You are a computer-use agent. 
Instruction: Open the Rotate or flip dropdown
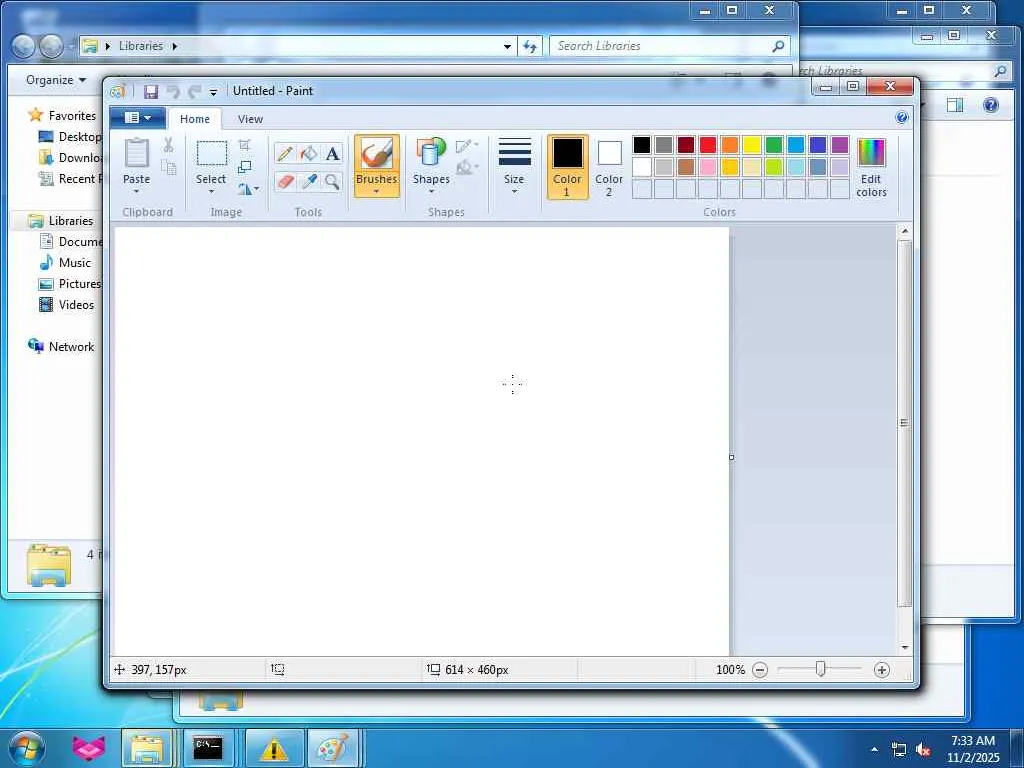248,189
